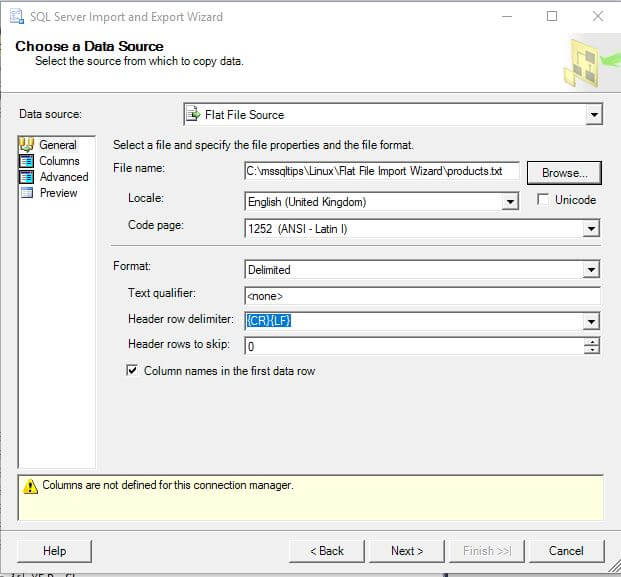Click the Flat File Source icon
621x577 pixels.
pyautogui.click(x=193, y=114)
